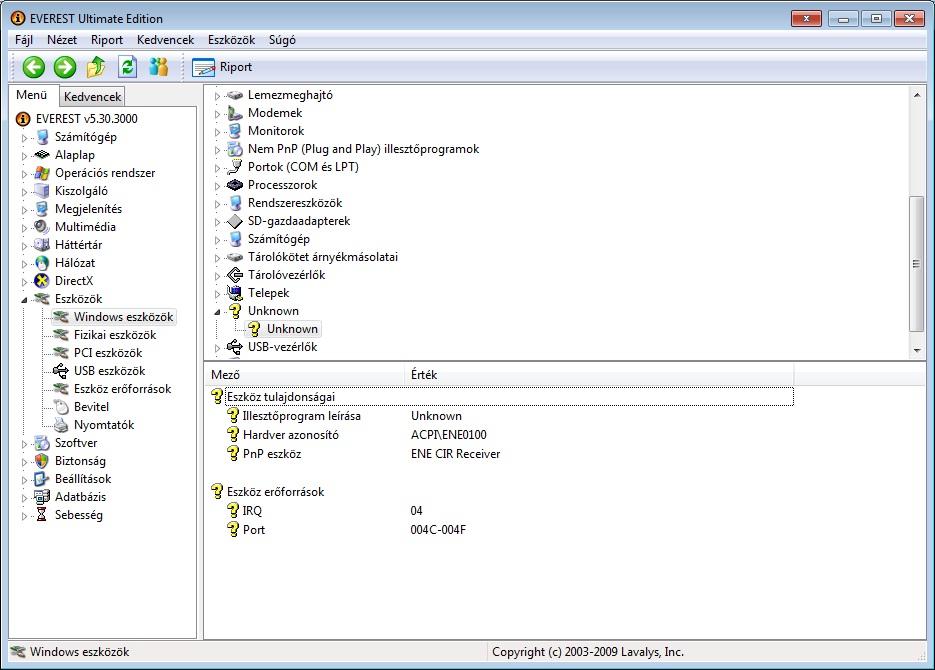
Task: Click the ENE CIR Receiver value
Action: 455,454
